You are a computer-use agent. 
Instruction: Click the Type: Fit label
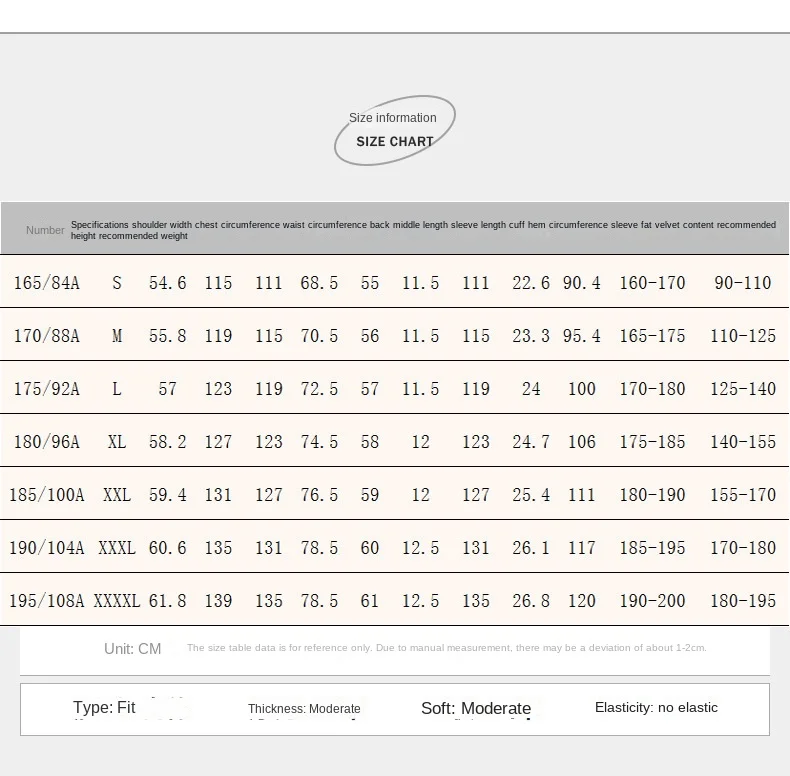(x=104, y=707)
